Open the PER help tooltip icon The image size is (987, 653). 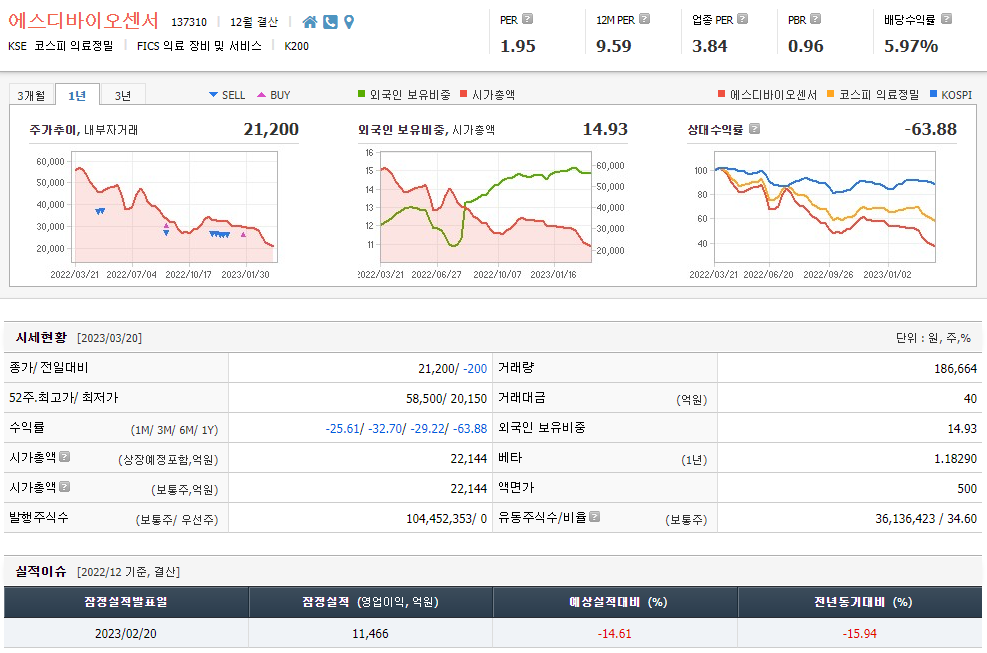coord(527,18)
